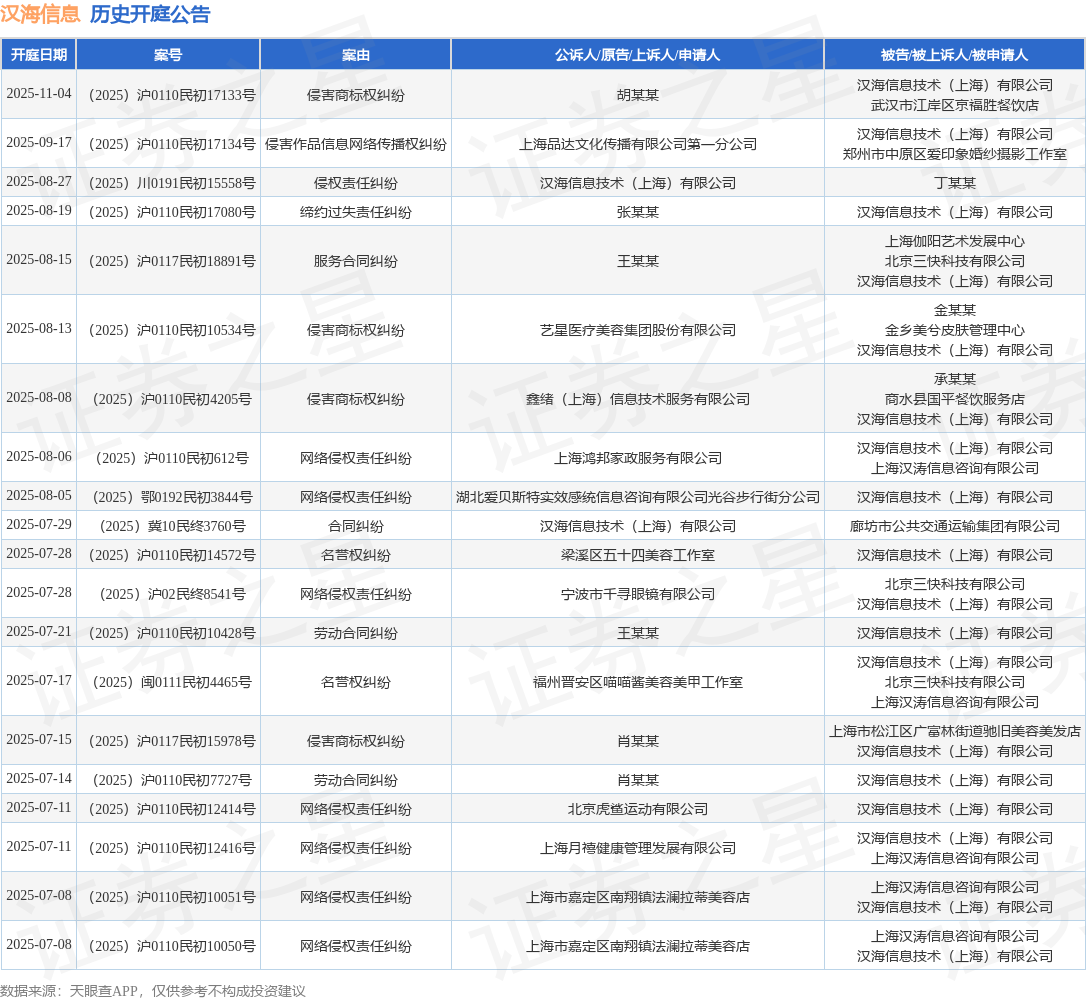Image resolution: width=1086 pixels, height=1000 pixels.
Task: Select case number (2025)冀10民终3760号
Action: [x=172, y=526]
